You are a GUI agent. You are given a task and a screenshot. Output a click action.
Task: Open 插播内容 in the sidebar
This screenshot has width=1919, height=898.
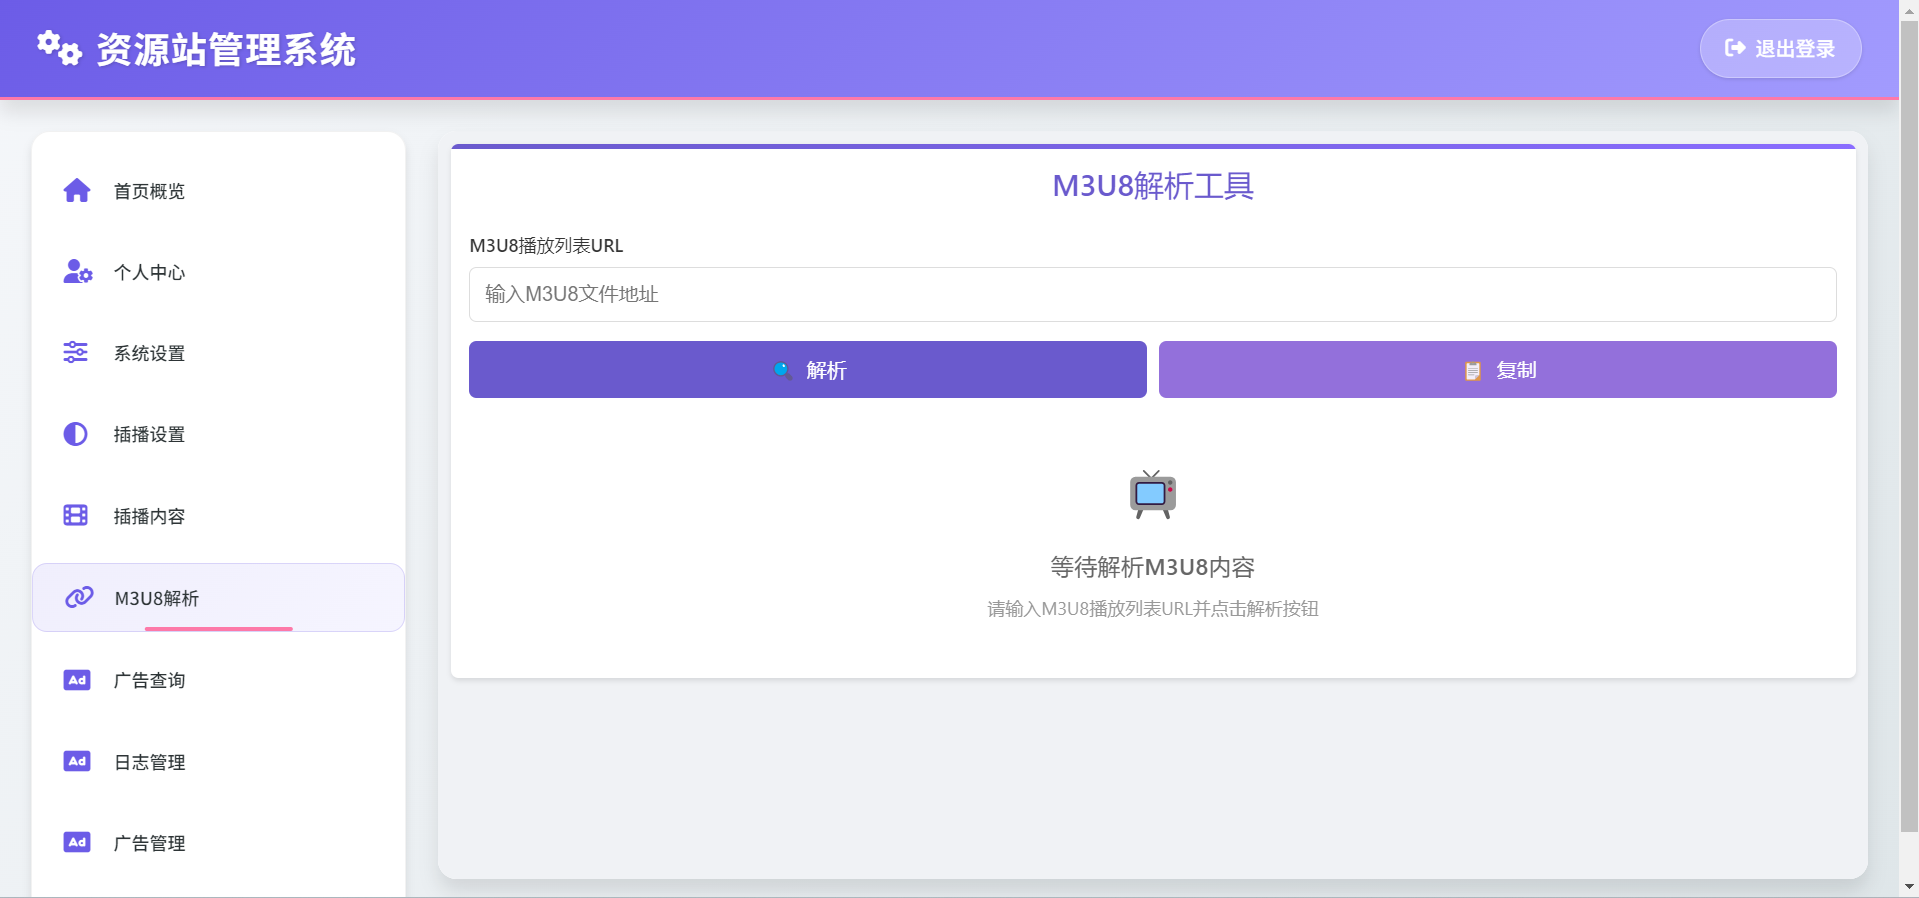[219, 516]
